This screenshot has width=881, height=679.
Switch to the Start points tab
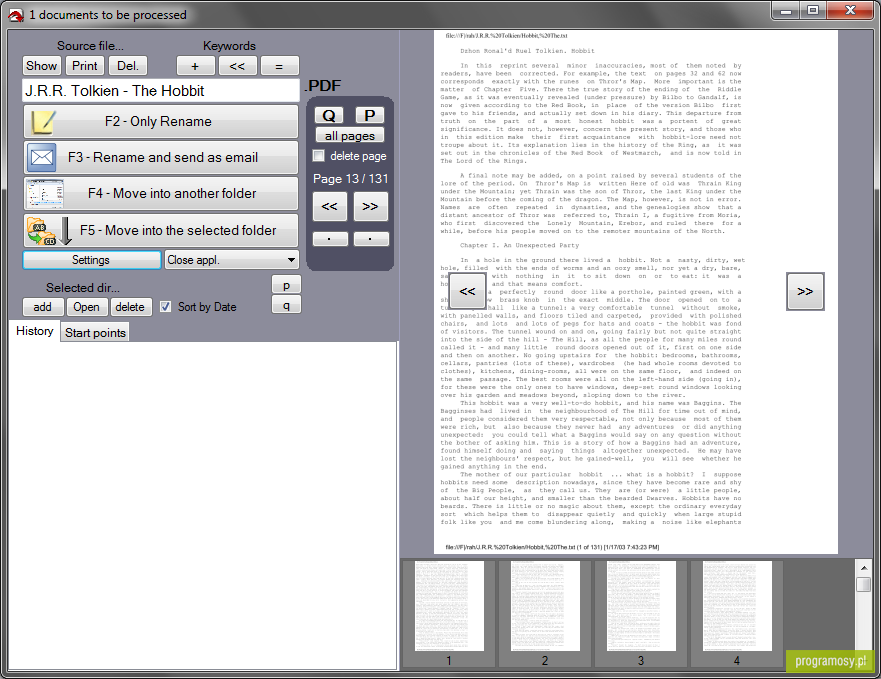point(95,332)
